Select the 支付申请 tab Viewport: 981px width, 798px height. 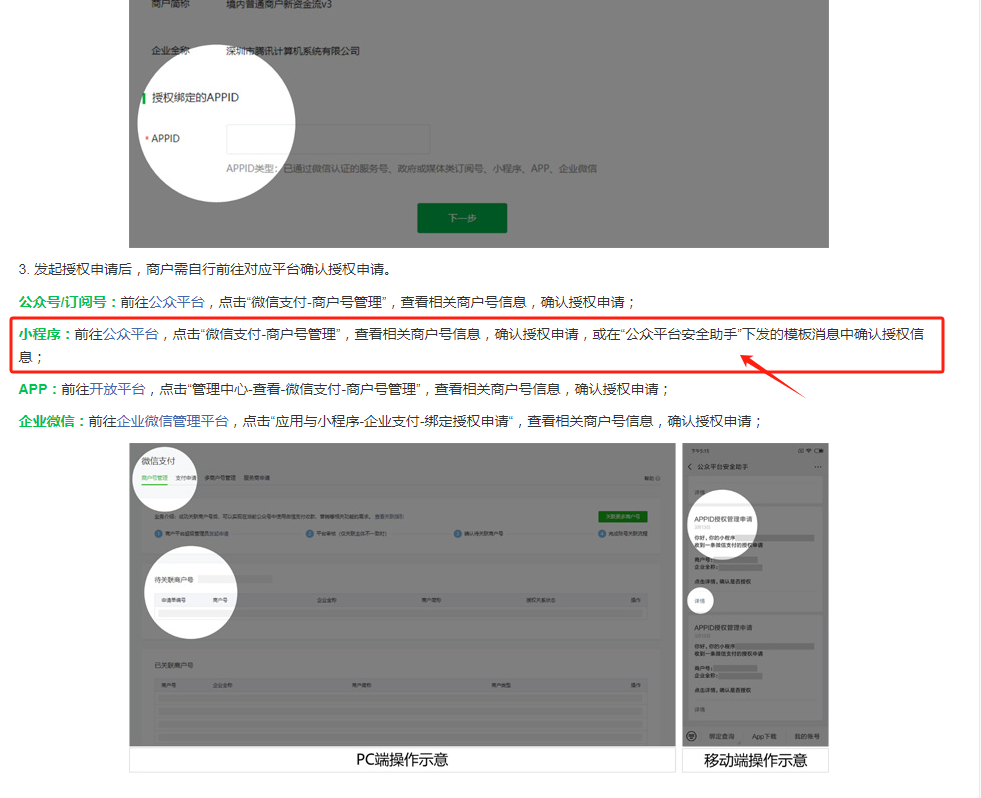[185, 478]
